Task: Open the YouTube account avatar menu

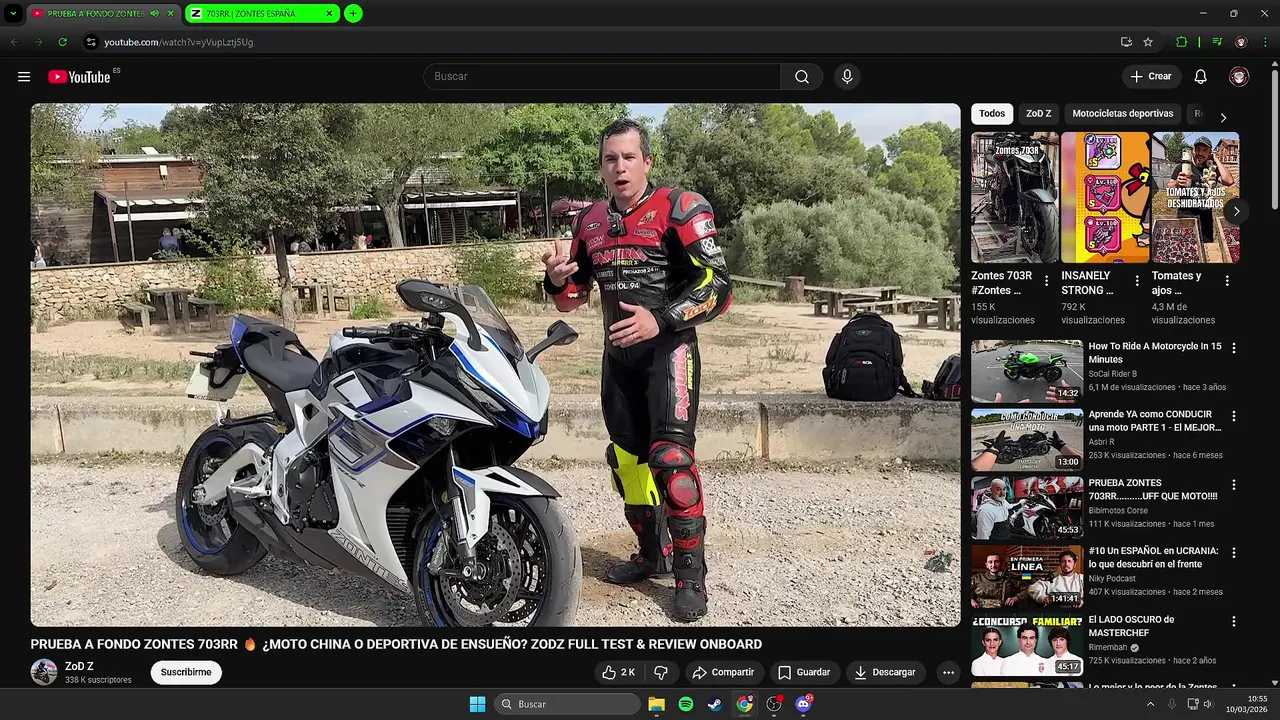Action: coord(1239,77)
